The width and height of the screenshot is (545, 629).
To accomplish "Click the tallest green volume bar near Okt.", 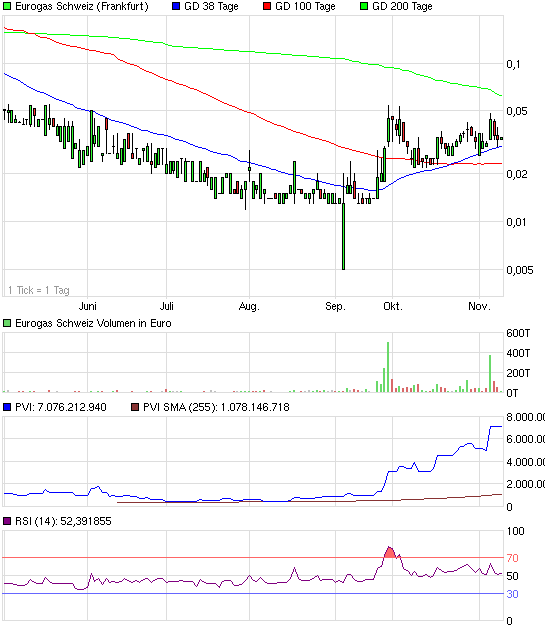I will point(388,367).
